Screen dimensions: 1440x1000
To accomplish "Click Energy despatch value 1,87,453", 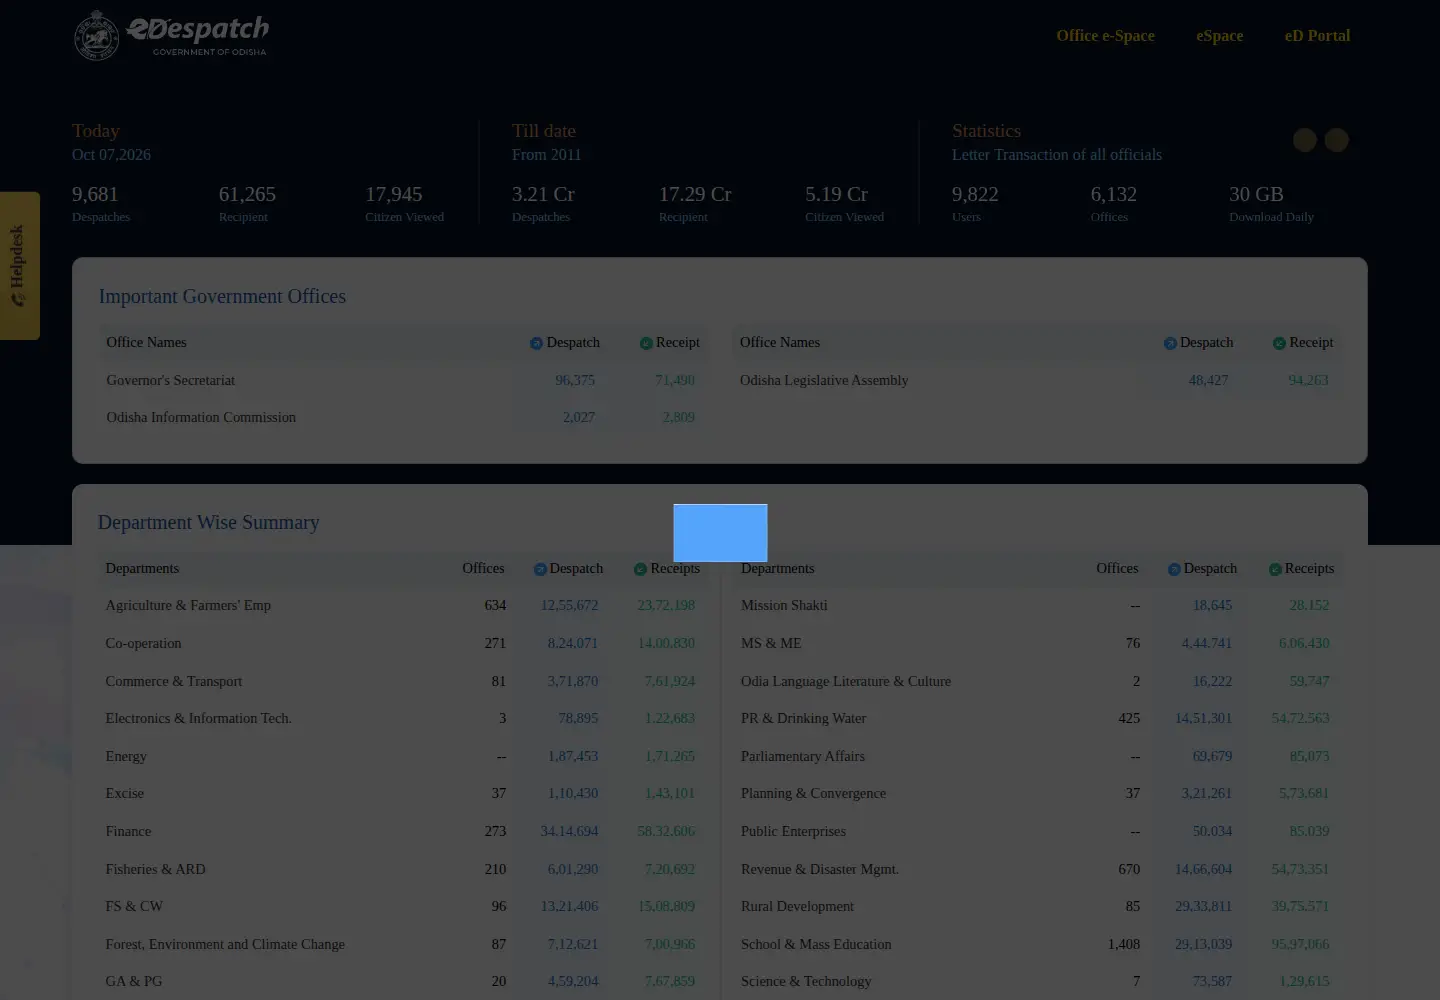I will point(572,756).
